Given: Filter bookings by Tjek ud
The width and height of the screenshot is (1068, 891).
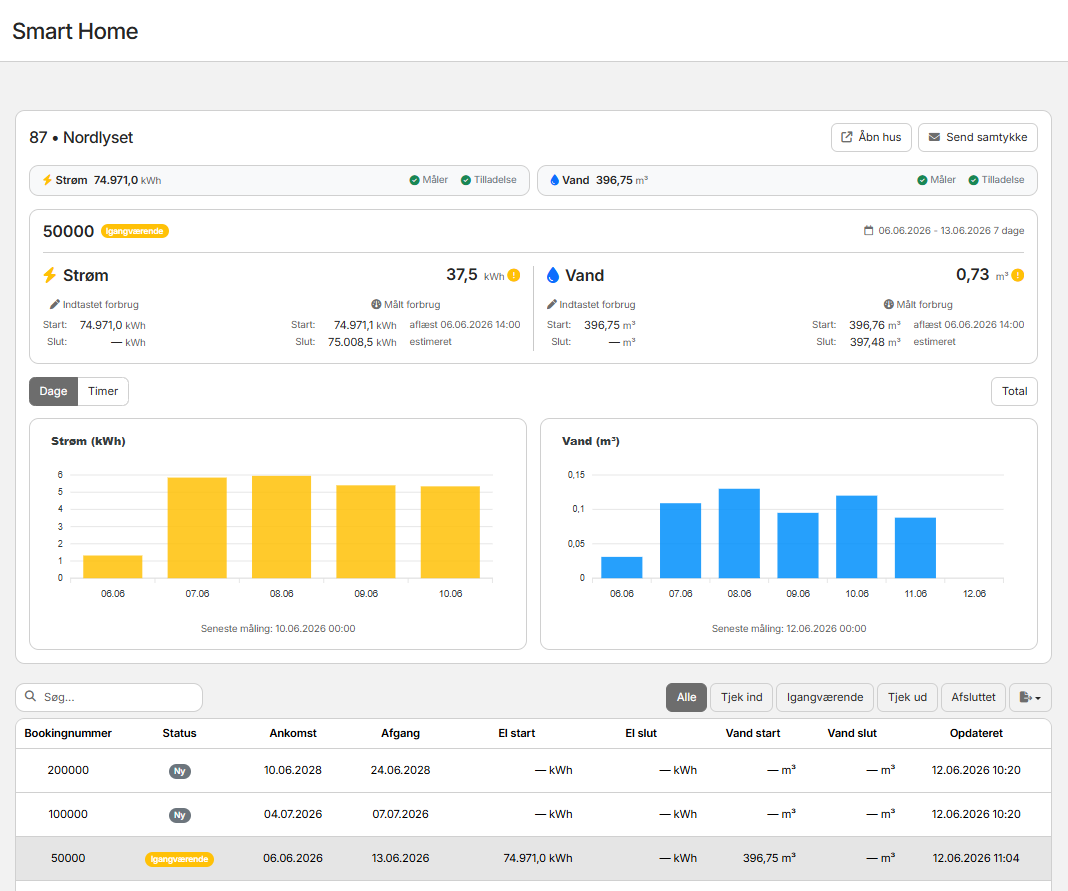Looking at the screenshot, I should click(x=907, y=698).
